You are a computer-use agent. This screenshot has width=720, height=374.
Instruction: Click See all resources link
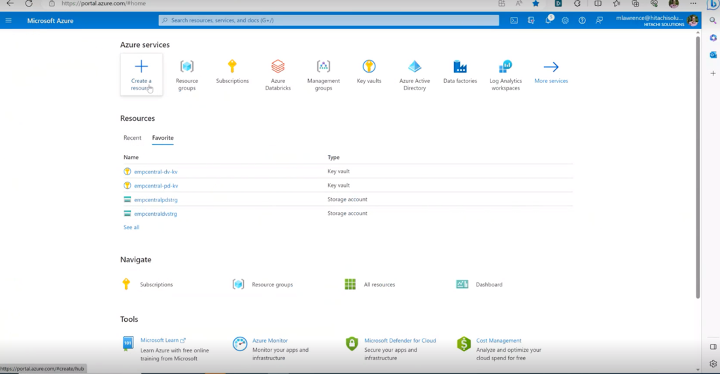[x=131, y=227]
